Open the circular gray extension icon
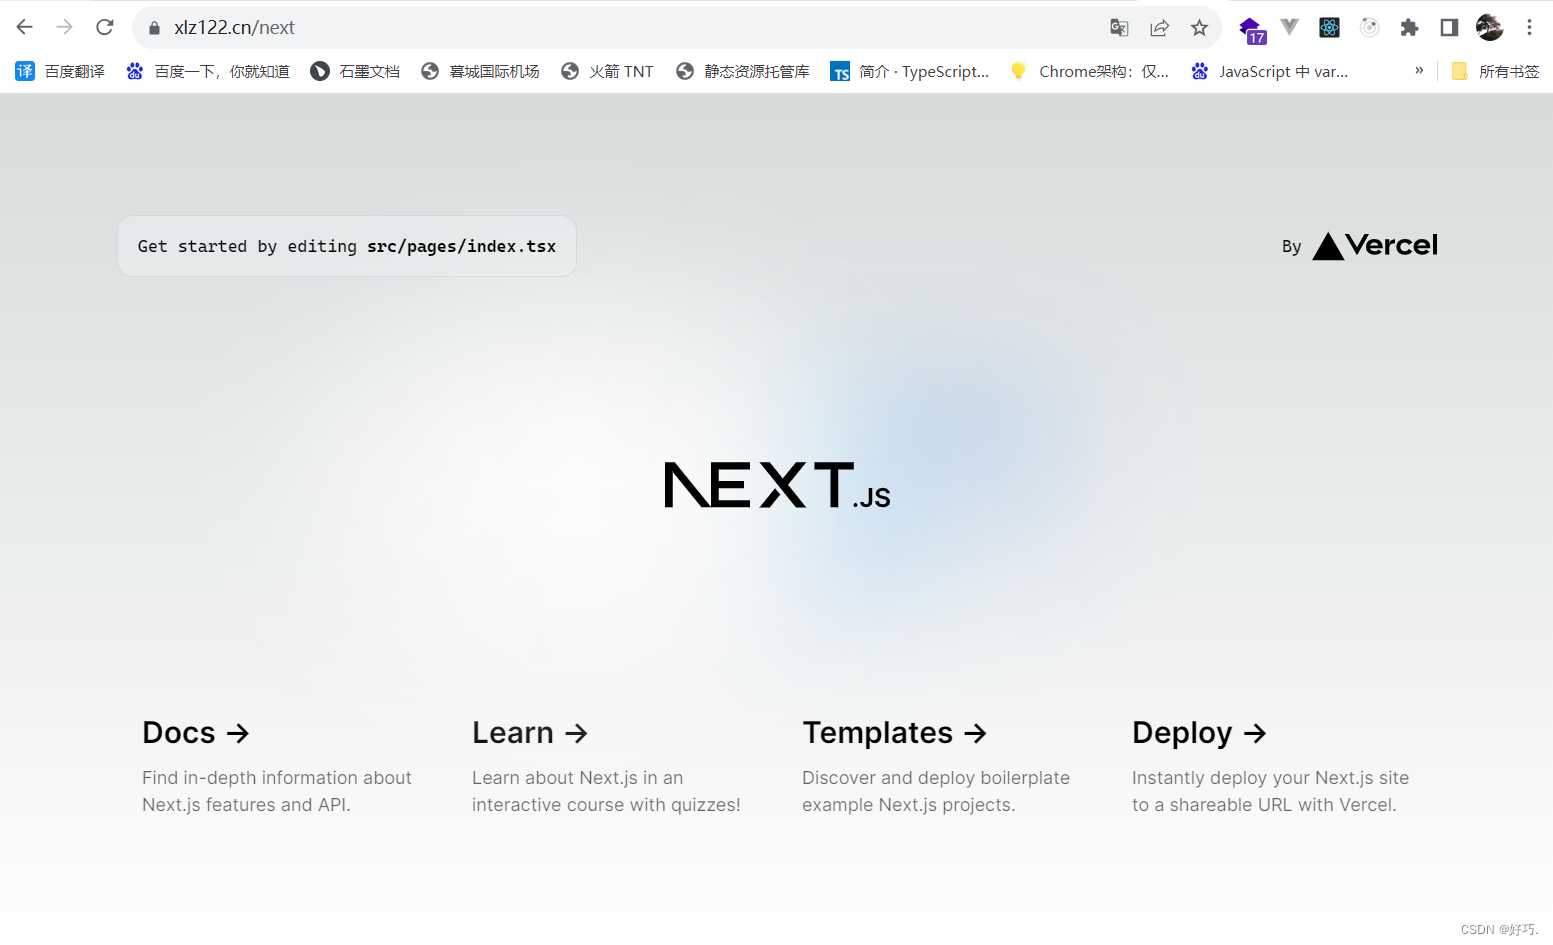1553x945 pixels. [x=1369, y=28]
